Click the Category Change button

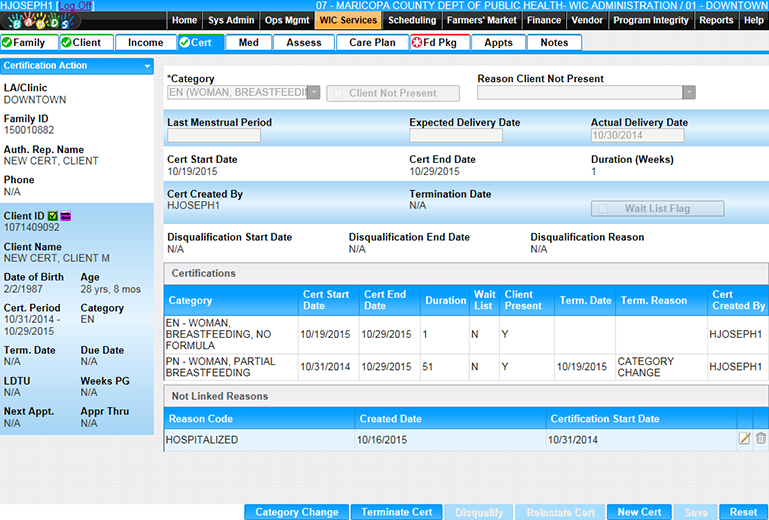tap(296, 512)
